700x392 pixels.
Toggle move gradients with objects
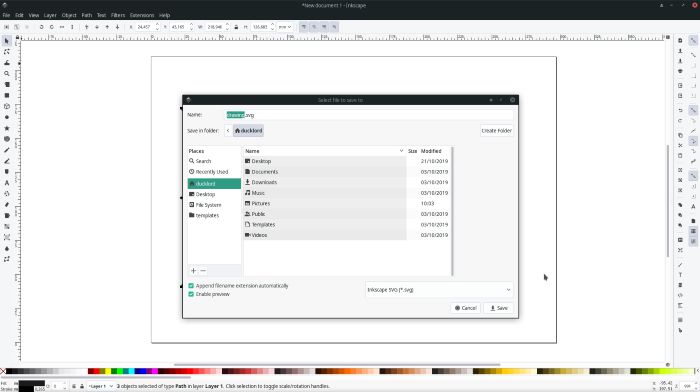pos(324,27)
